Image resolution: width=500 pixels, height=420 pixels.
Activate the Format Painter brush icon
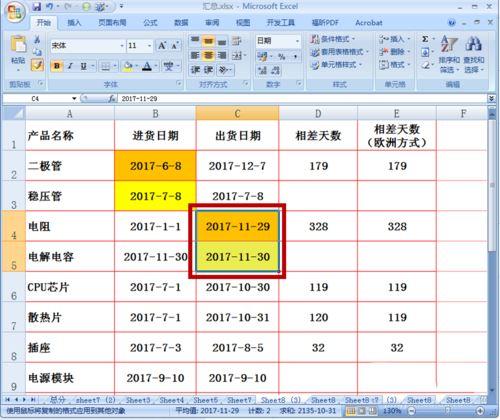37,65
